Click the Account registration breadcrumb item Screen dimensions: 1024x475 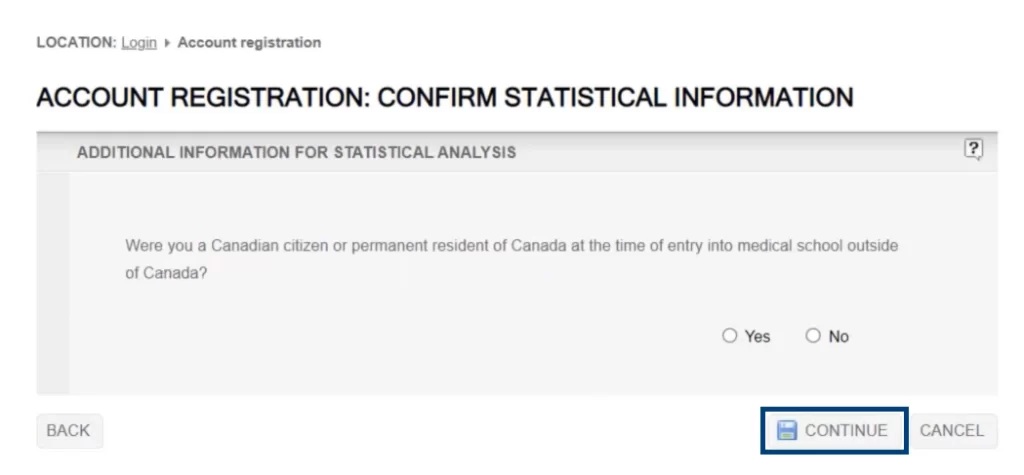click(249, 43)
